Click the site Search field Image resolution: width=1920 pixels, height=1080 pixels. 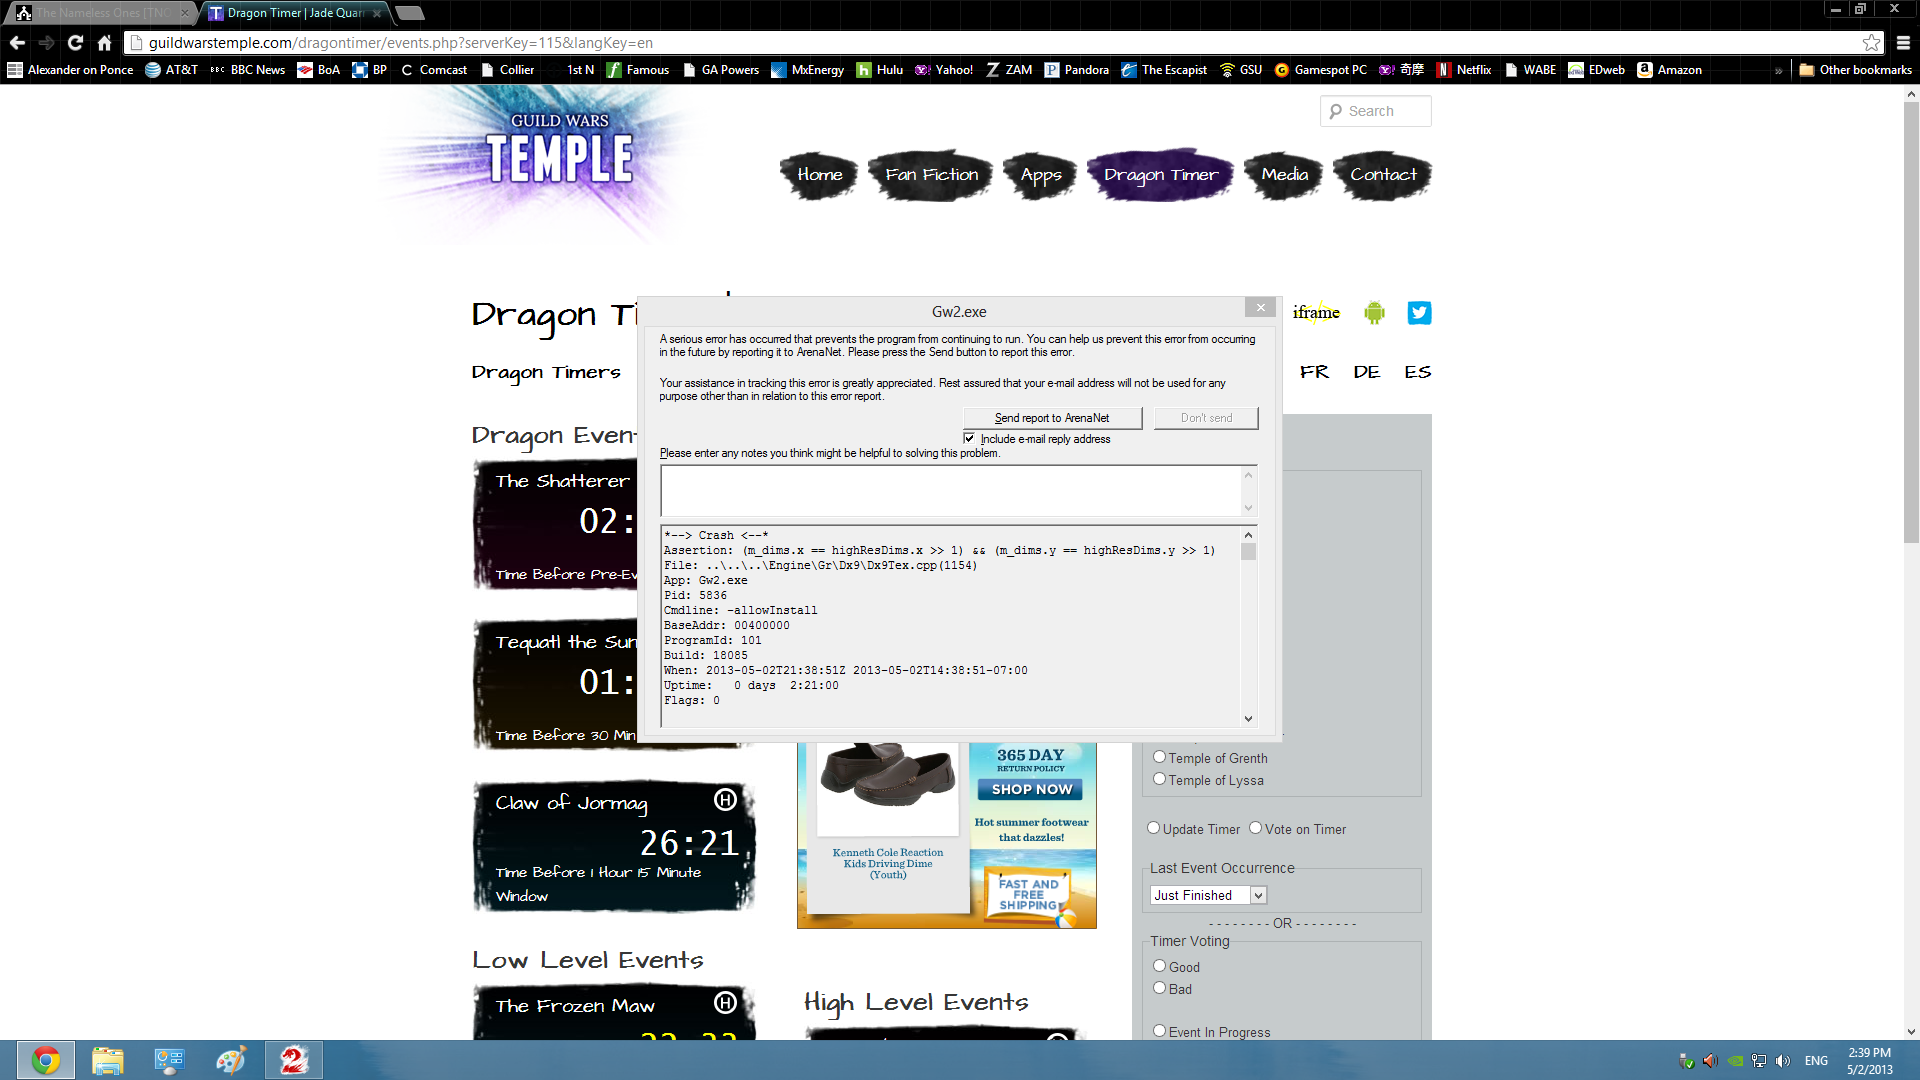[1376, 111]
